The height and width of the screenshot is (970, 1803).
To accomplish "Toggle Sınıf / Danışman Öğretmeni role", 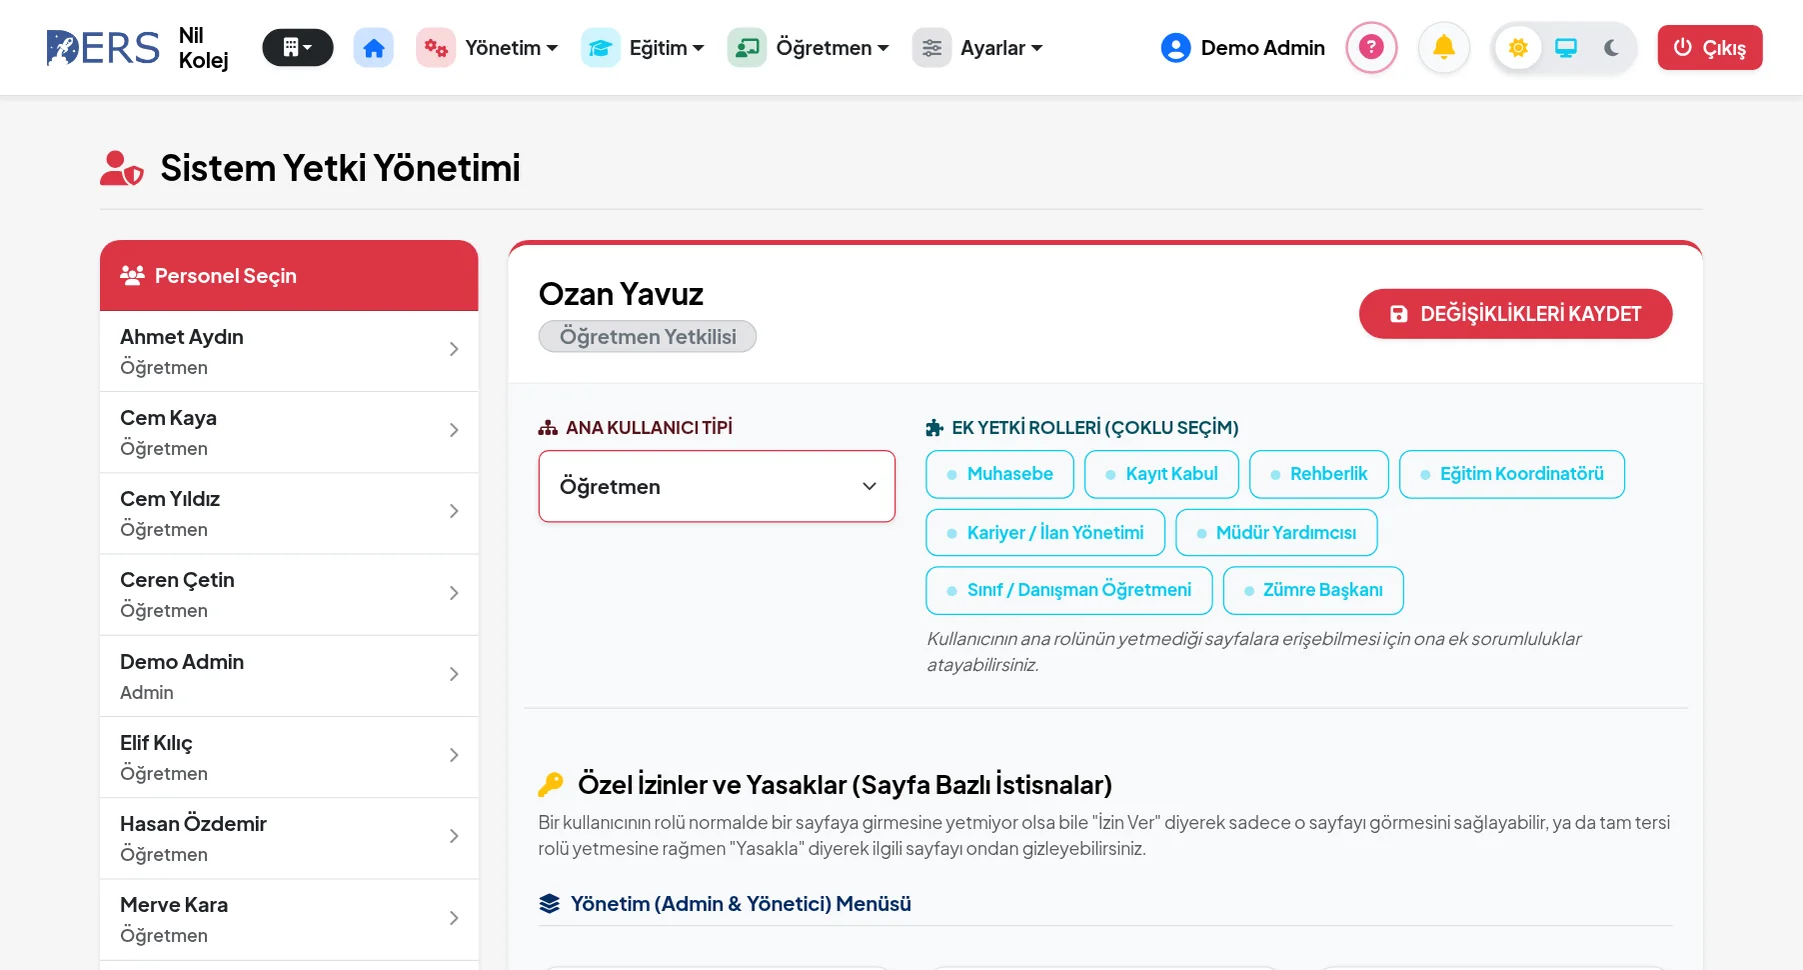I will (1069, 590).
